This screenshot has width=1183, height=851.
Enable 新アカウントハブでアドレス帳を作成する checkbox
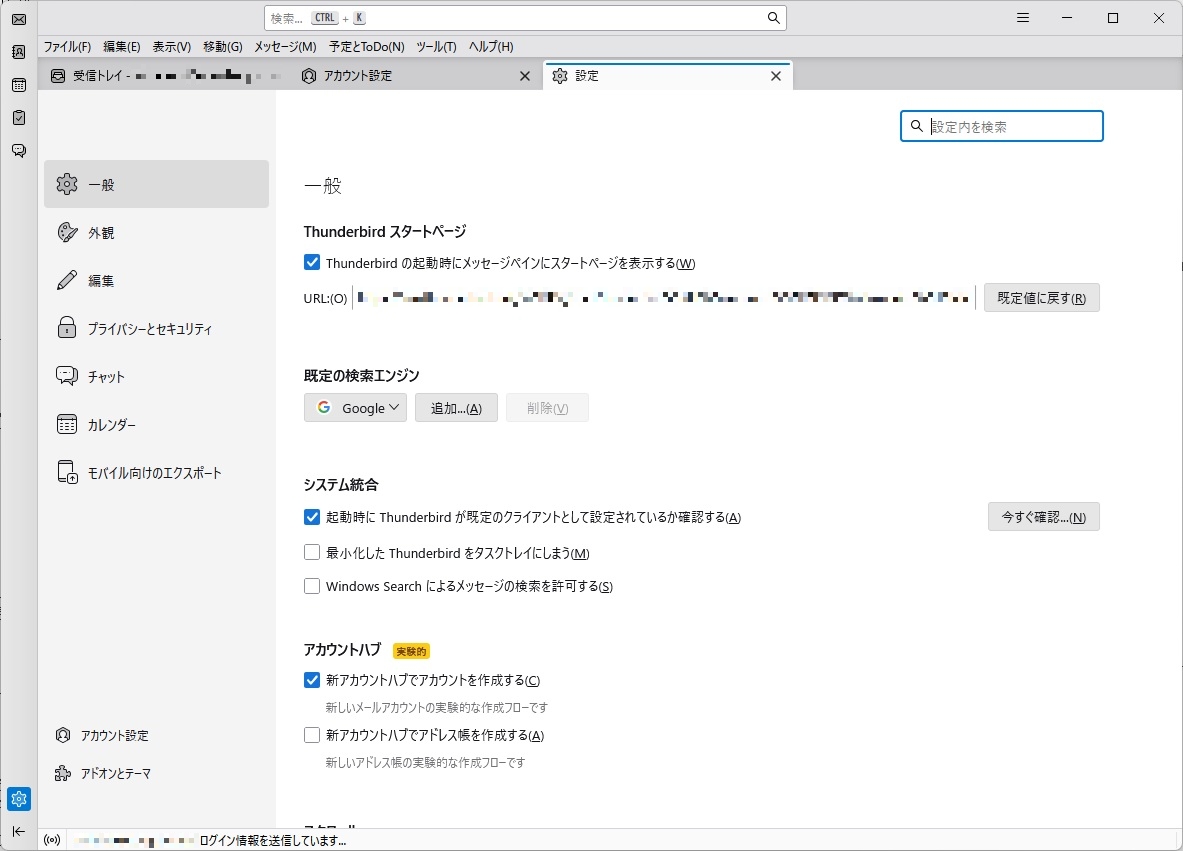[312, 735]
